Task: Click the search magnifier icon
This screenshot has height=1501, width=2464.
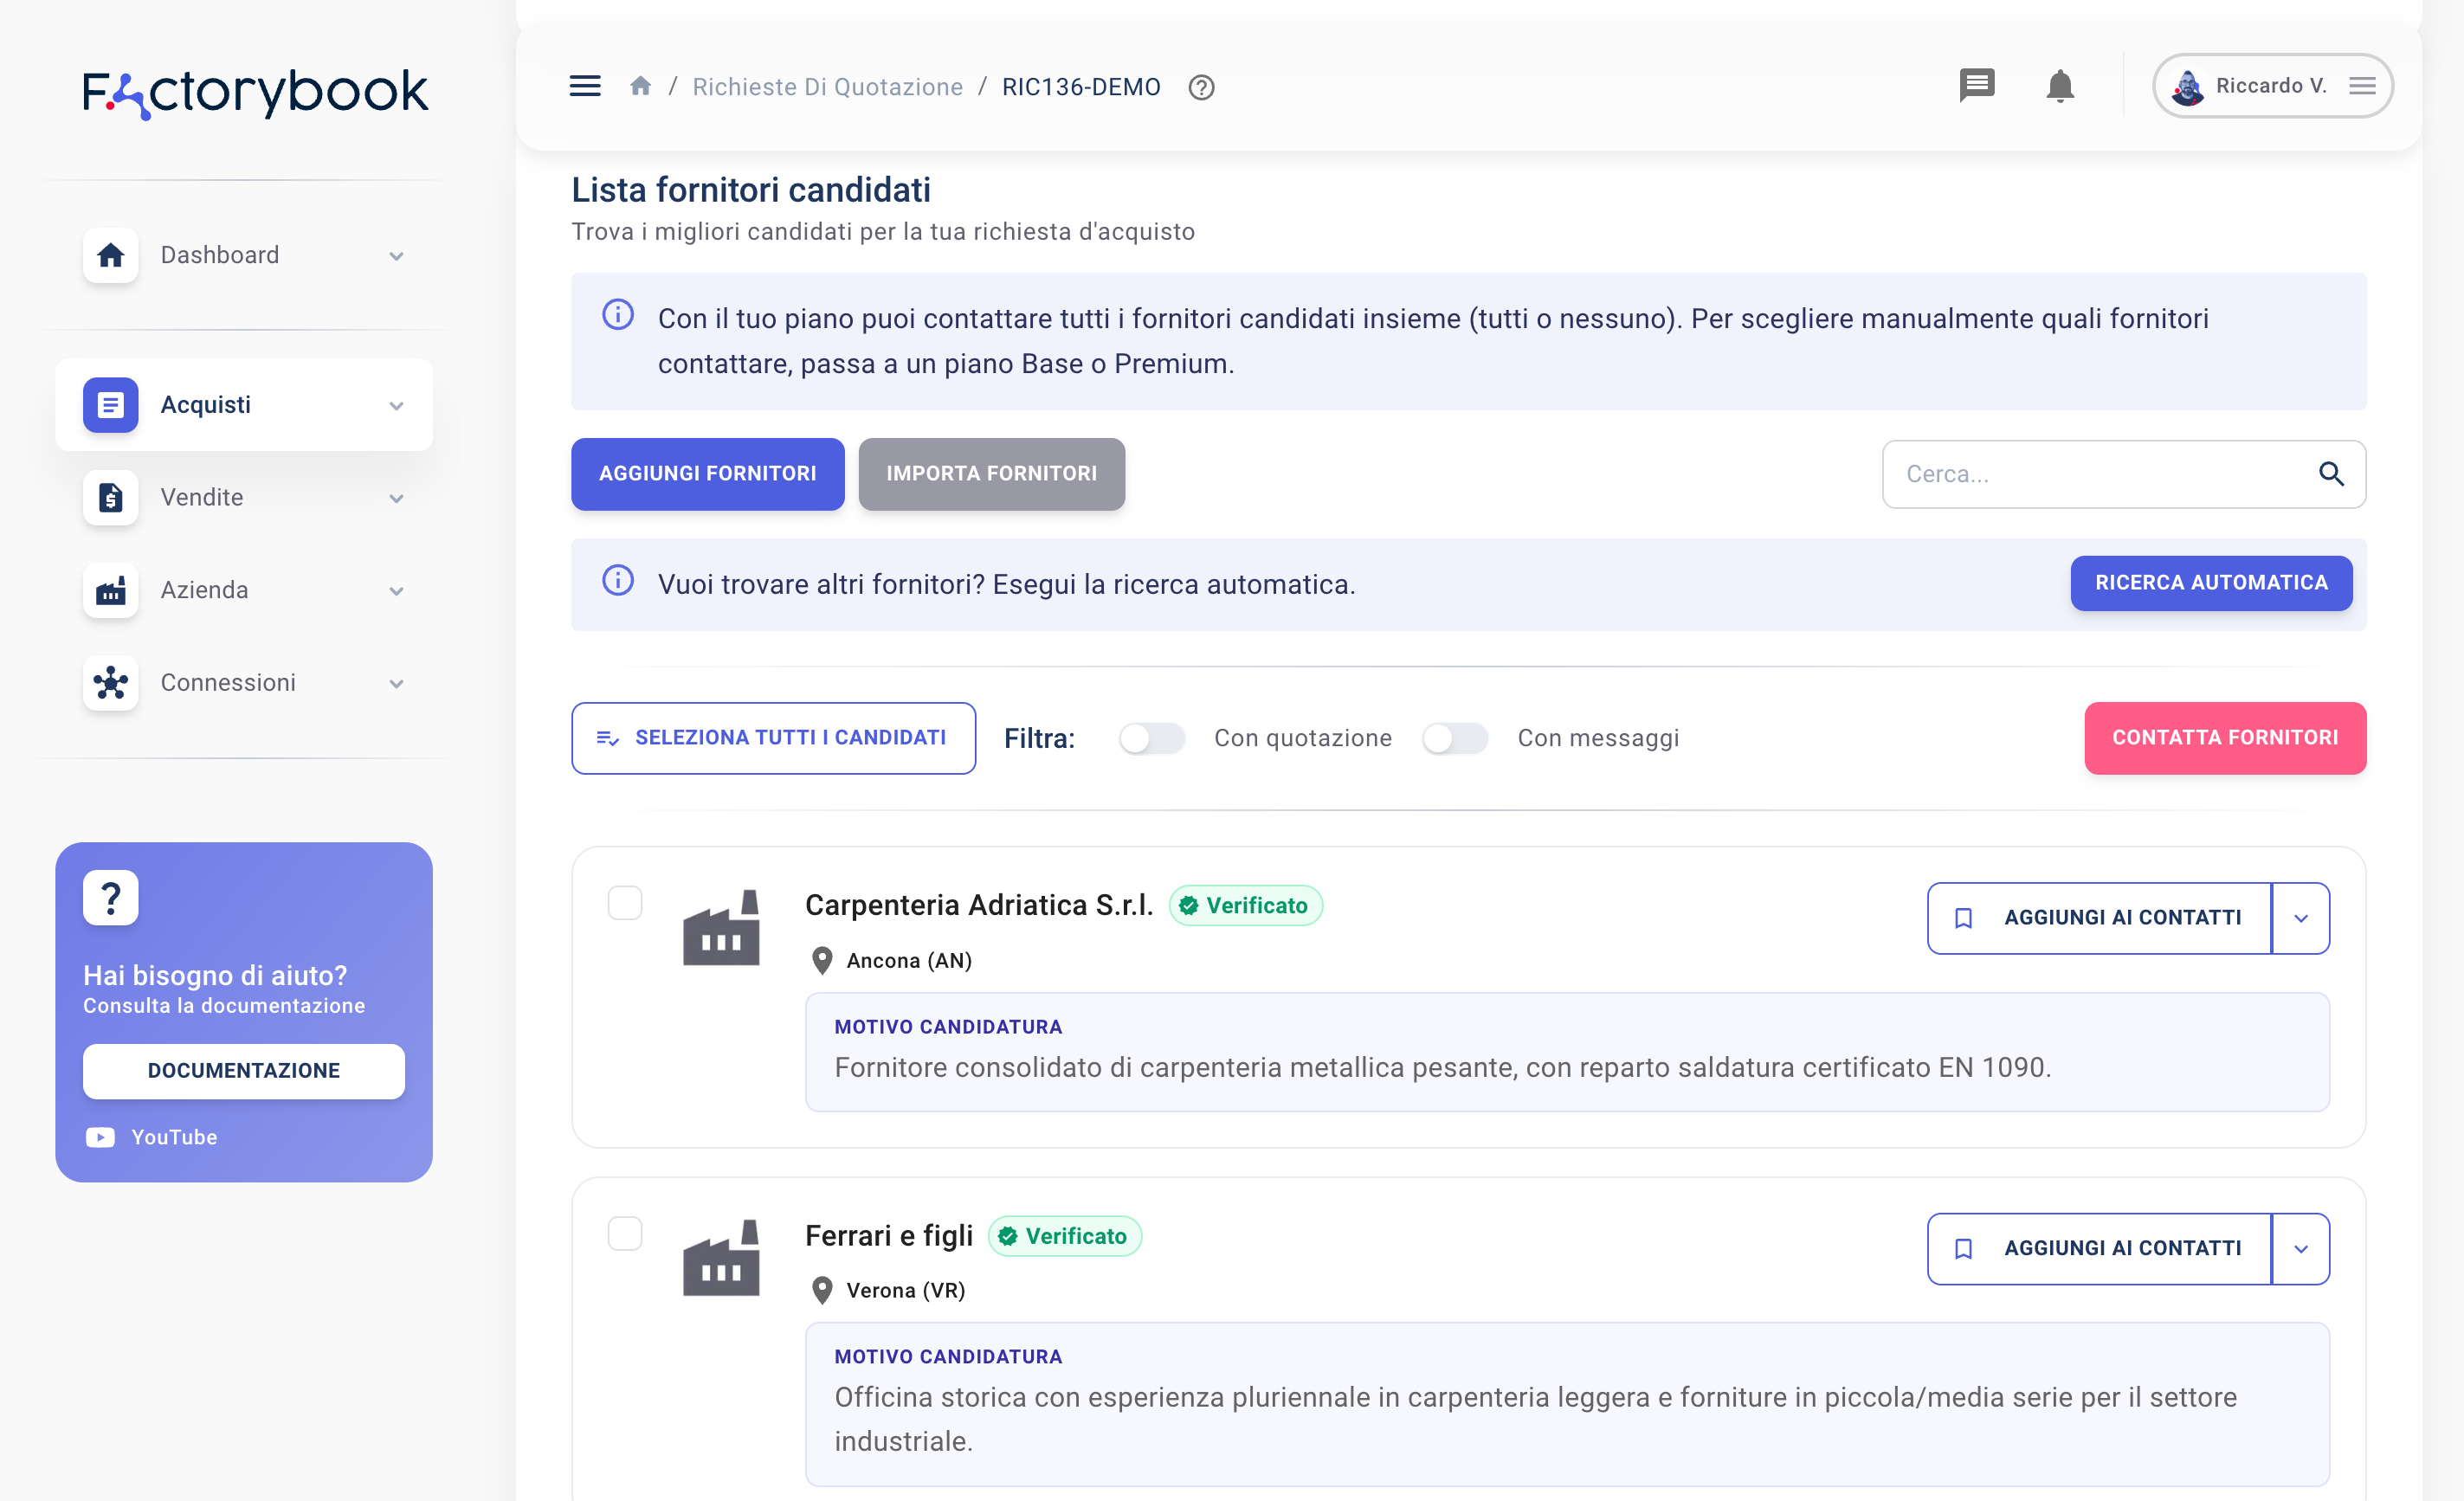Action: click(x=2331, y=474)
